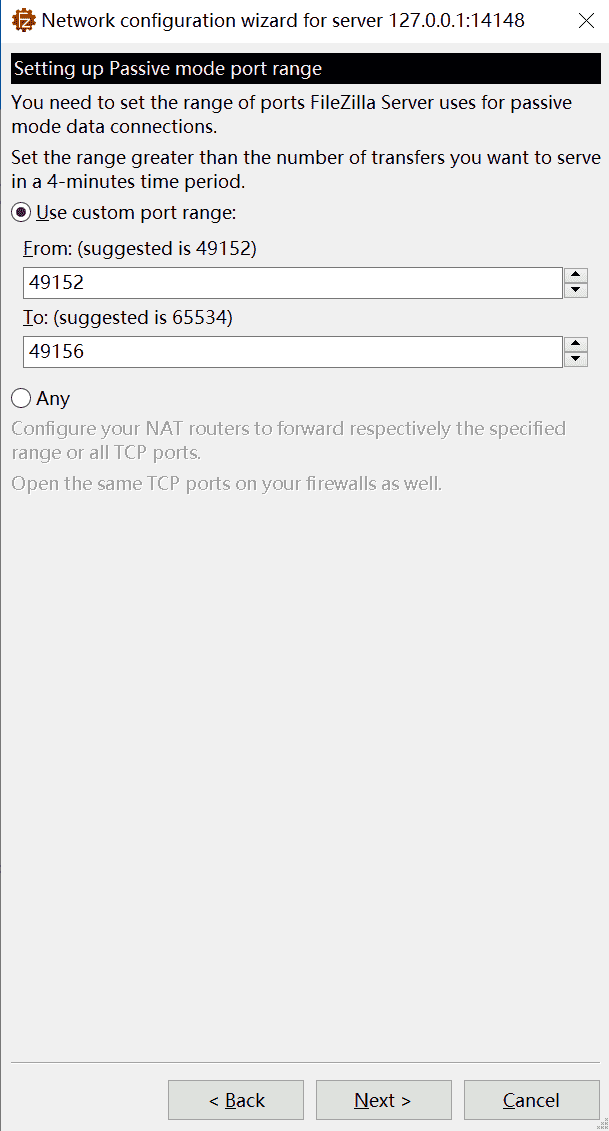The width and height of the screenshot is (609, 1131).
Task: Click the Setting up Passive mode heading
Action: point(168,69)
